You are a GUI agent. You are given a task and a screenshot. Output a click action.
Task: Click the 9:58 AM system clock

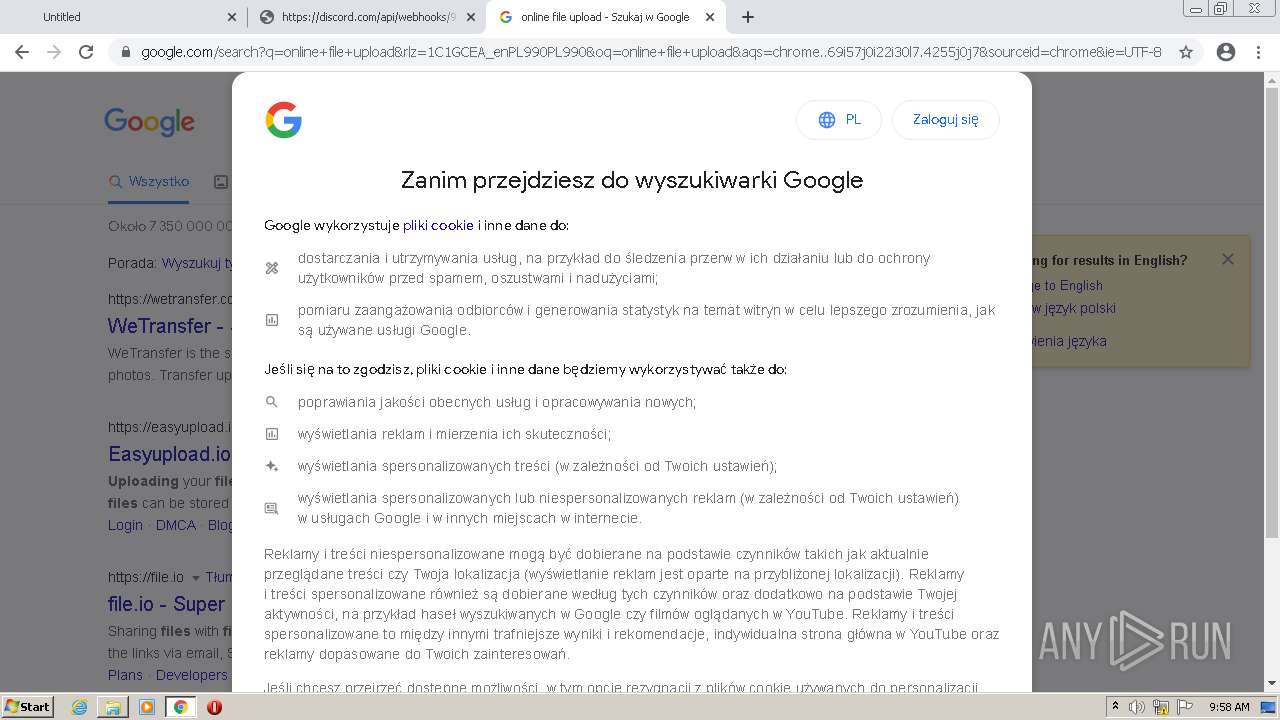coord(1229,707)
